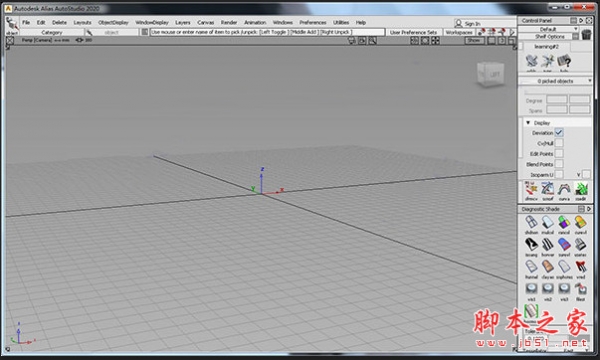
Task: Expand the Control Panel arrow button
Action: point(581,20)
